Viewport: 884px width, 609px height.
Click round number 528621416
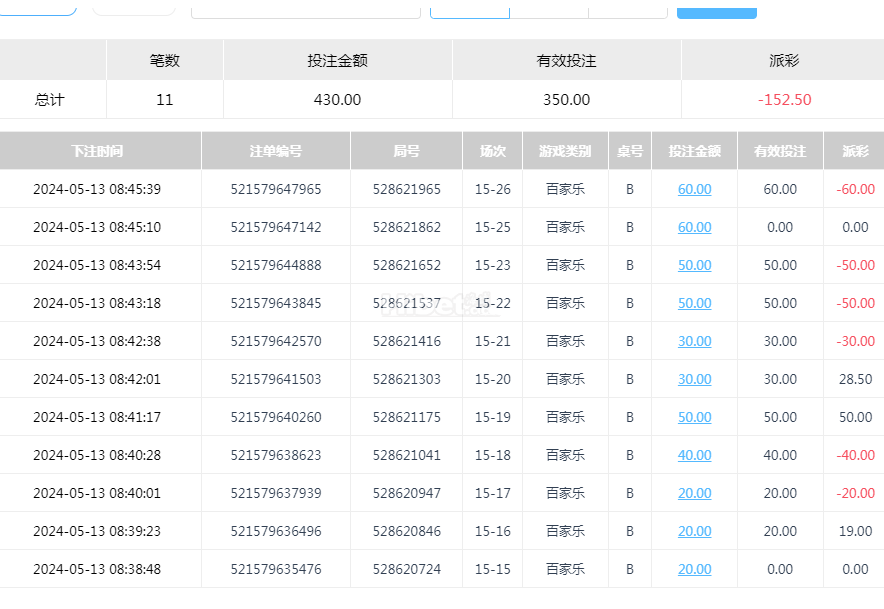pos(406,341)
